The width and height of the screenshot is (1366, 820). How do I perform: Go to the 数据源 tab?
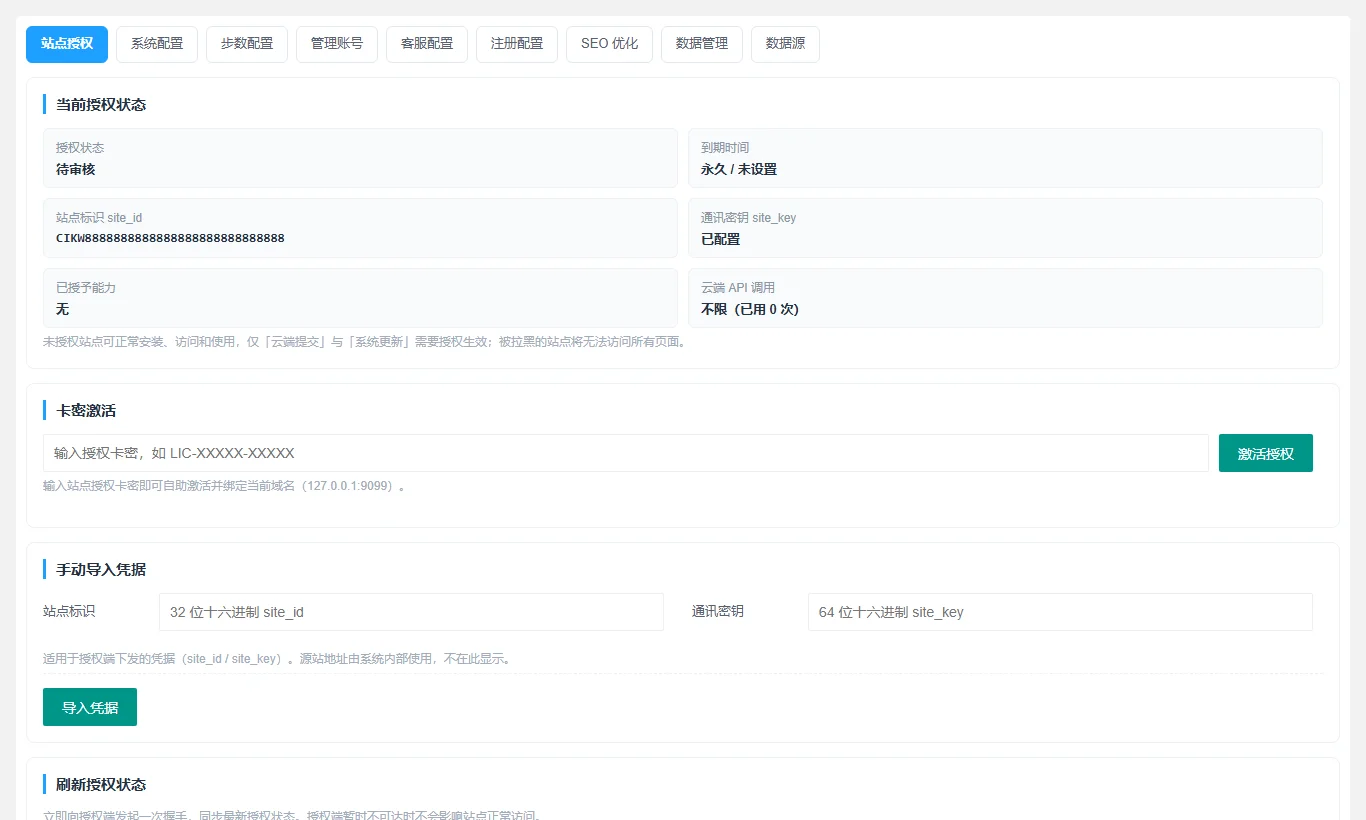click(785, 44)
